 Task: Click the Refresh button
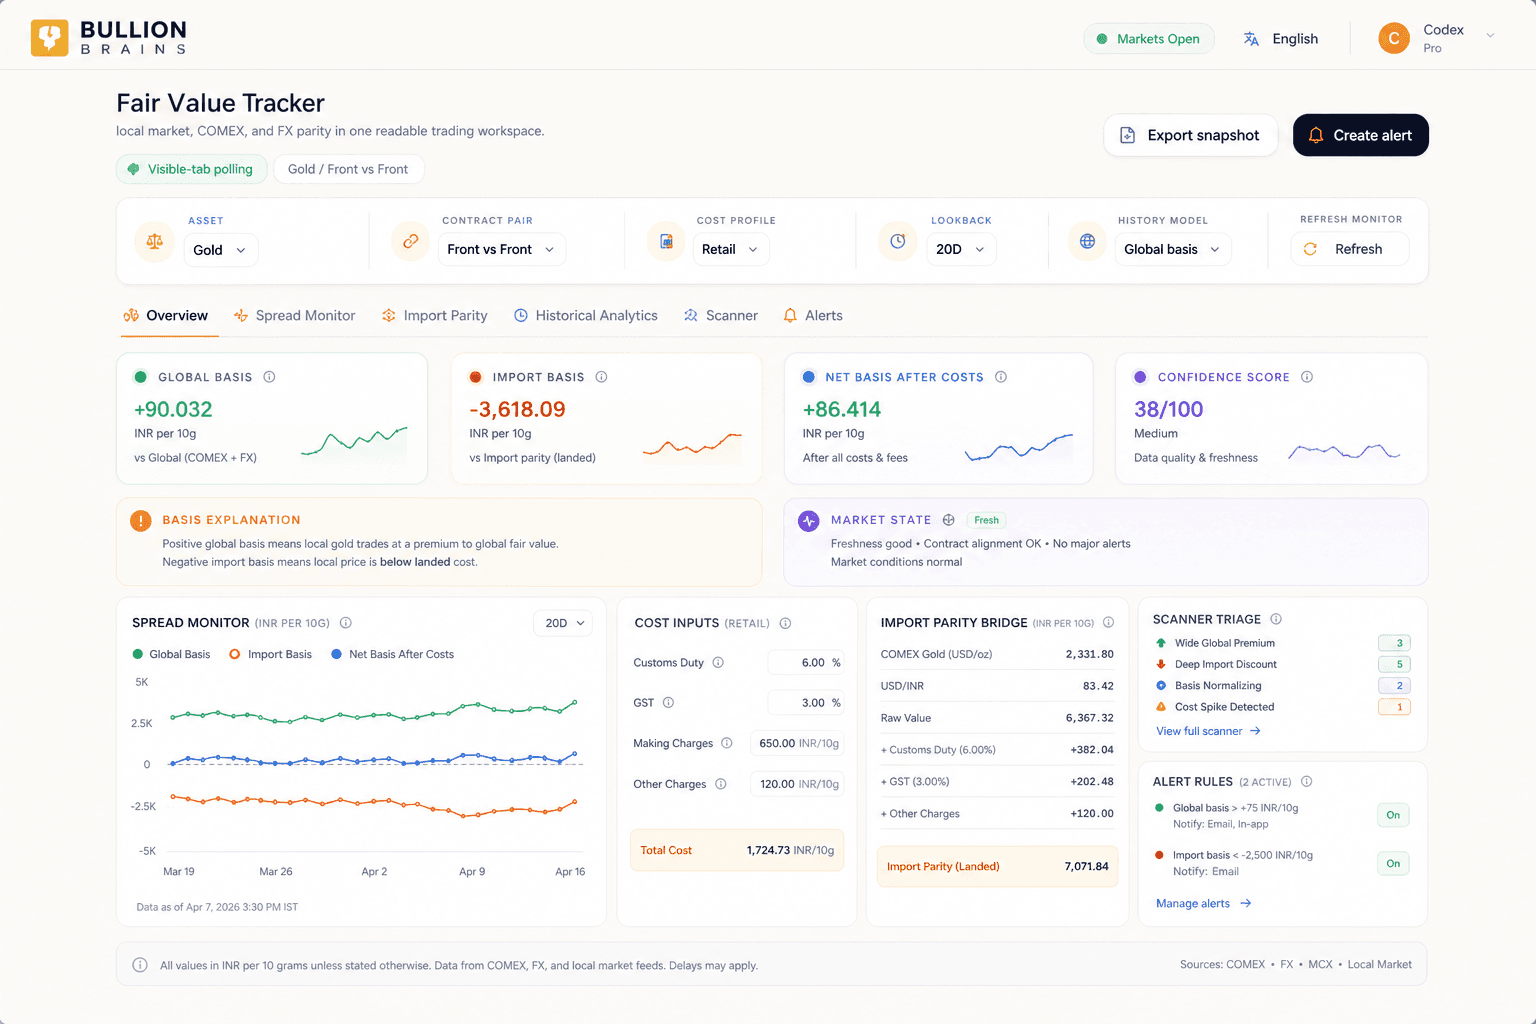[1350, 249]
